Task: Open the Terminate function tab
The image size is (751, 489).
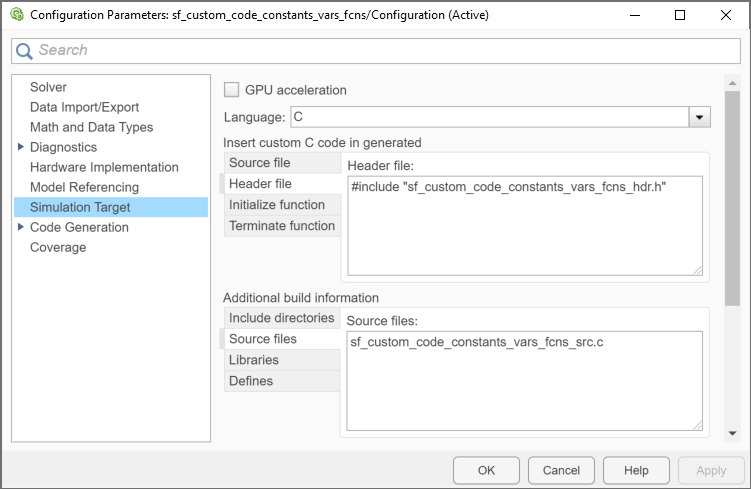Action: pos(282,226)
